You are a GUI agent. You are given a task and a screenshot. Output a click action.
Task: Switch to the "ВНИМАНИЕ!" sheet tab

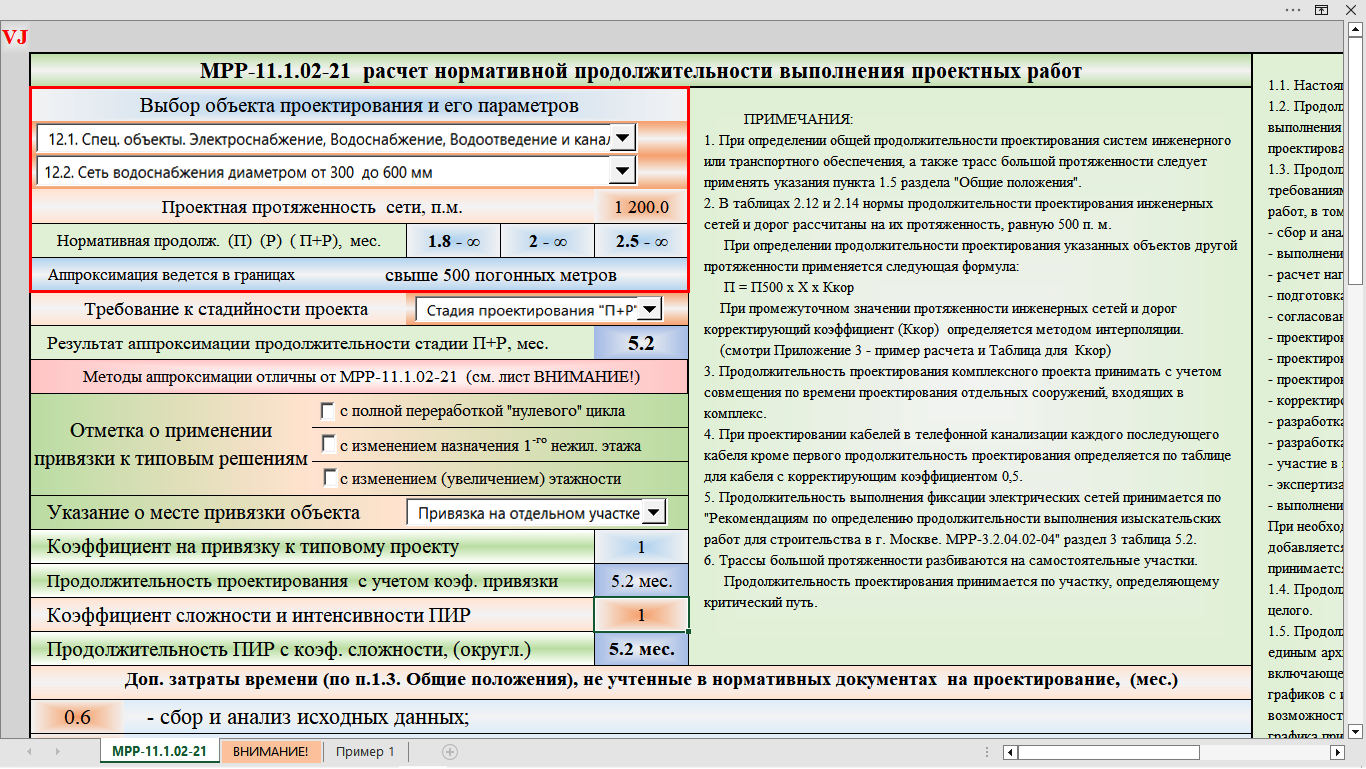point(271,751)
